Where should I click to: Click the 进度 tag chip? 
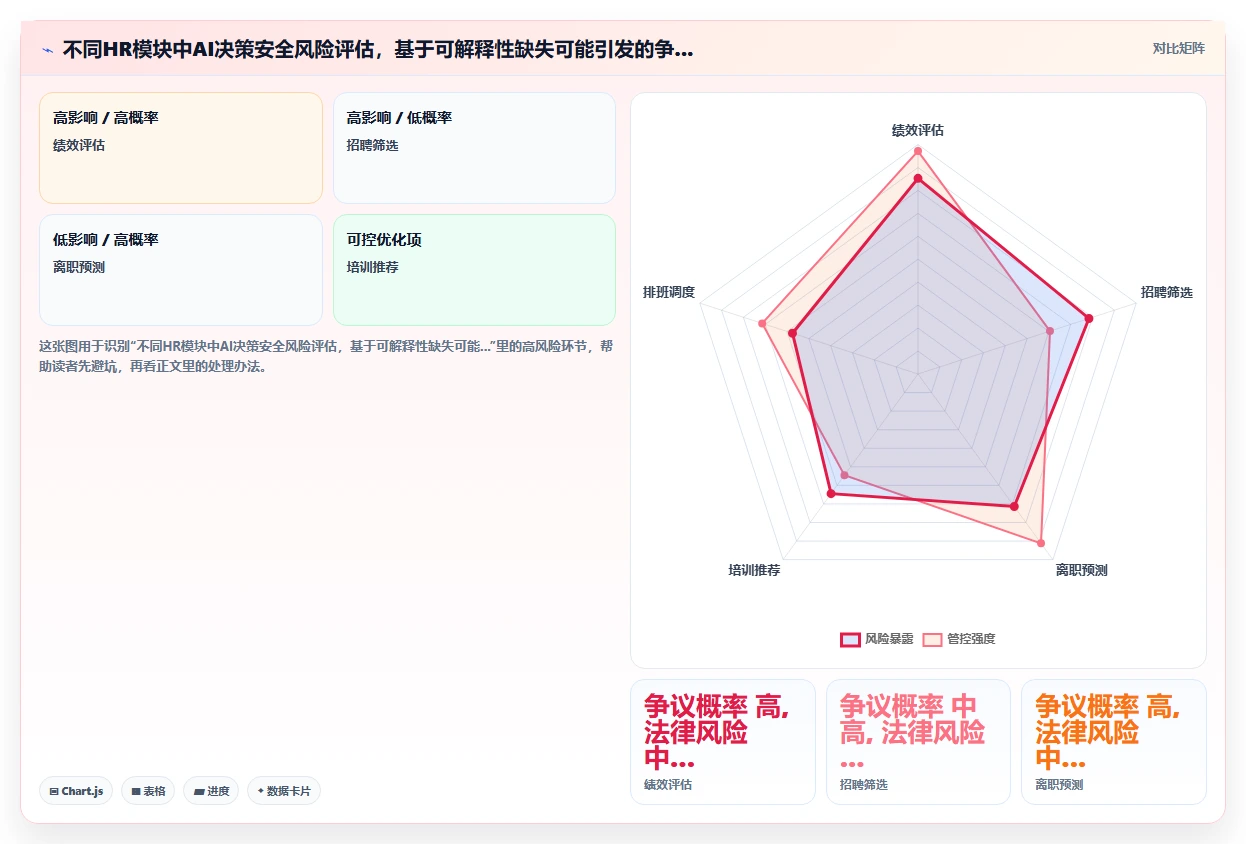tap(211, 791)
